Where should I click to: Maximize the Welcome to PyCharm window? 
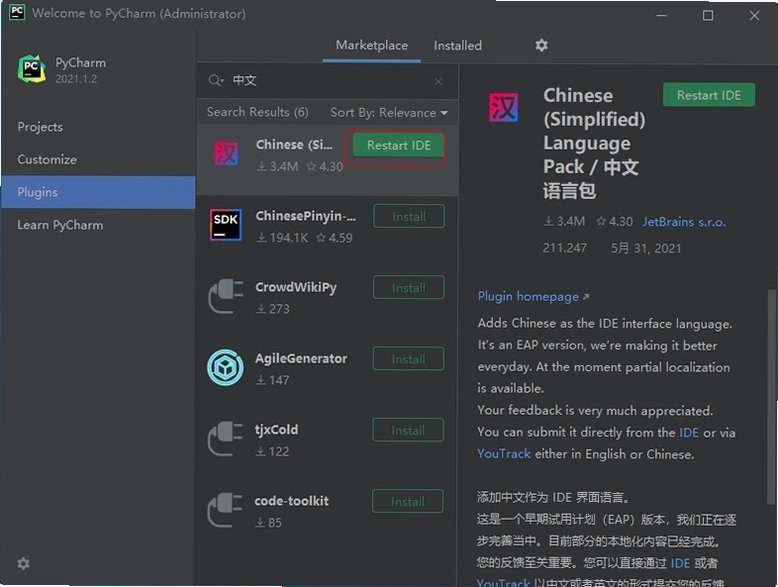pos(708,15)
